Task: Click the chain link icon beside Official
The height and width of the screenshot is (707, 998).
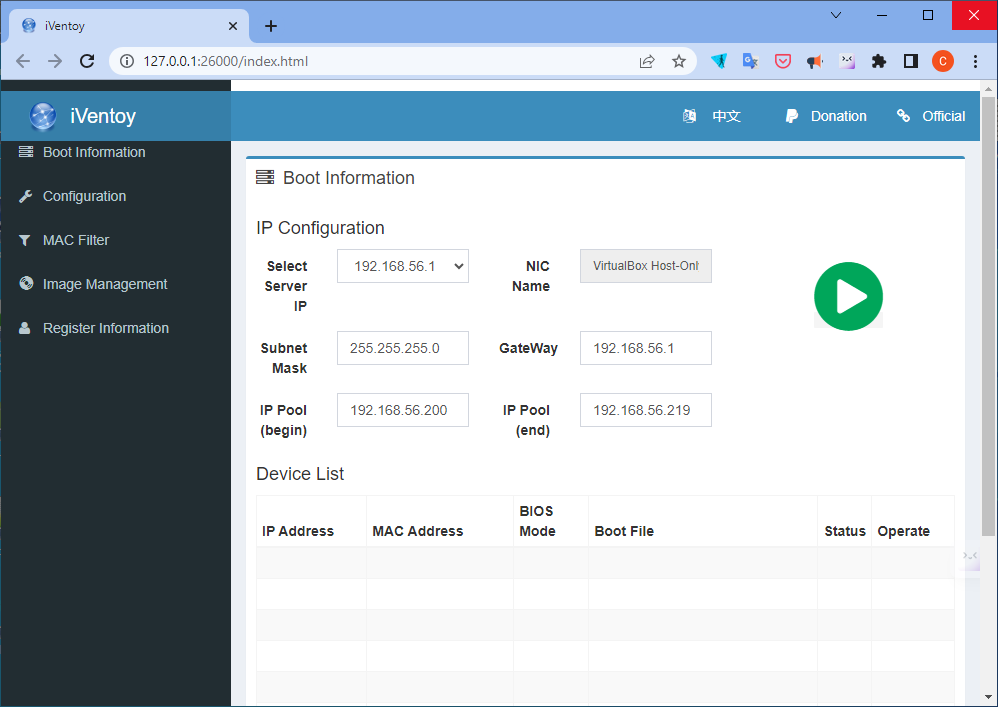Action: pyautogui.click(x=903, y=115)
